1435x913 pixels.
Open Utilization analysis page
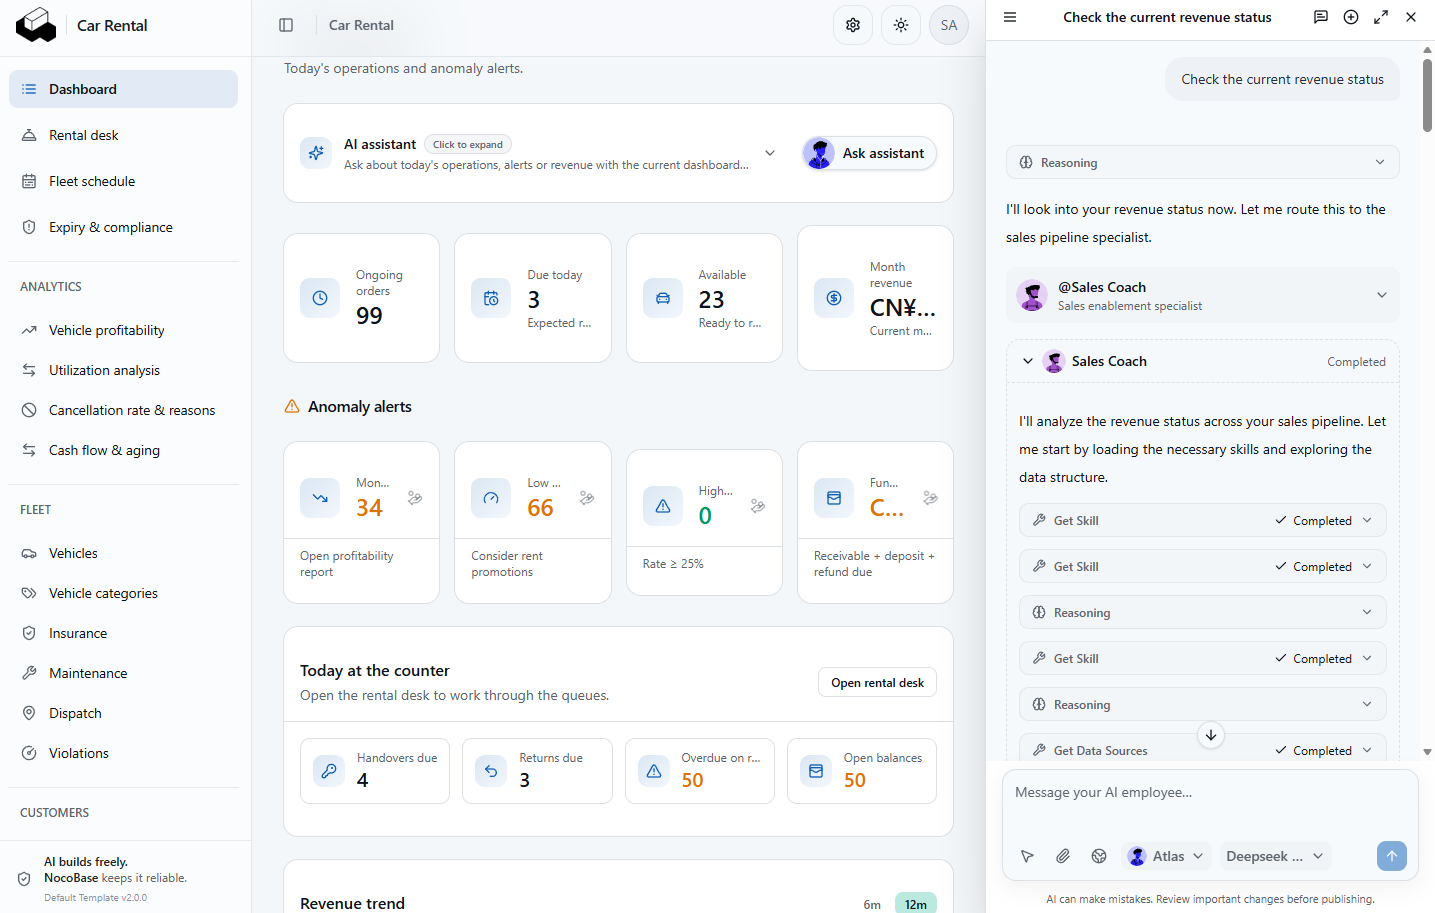click(x=124, y=370)
